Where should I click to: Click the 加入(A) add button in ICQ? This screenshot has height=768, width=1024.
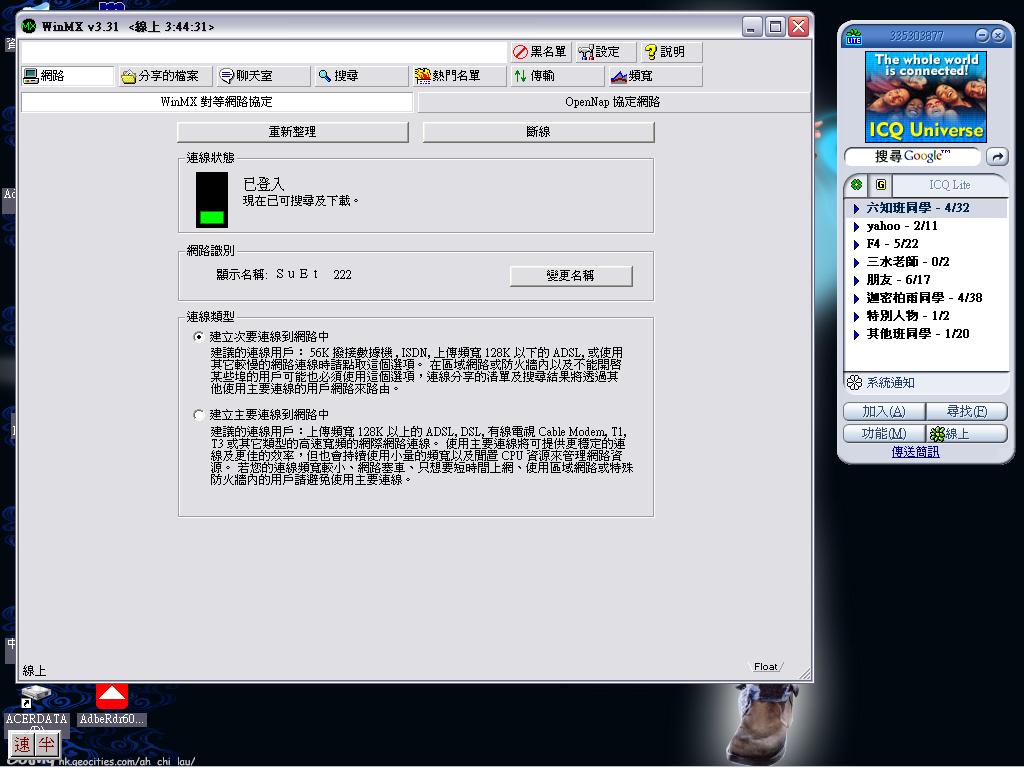click(x=884, y=411)
